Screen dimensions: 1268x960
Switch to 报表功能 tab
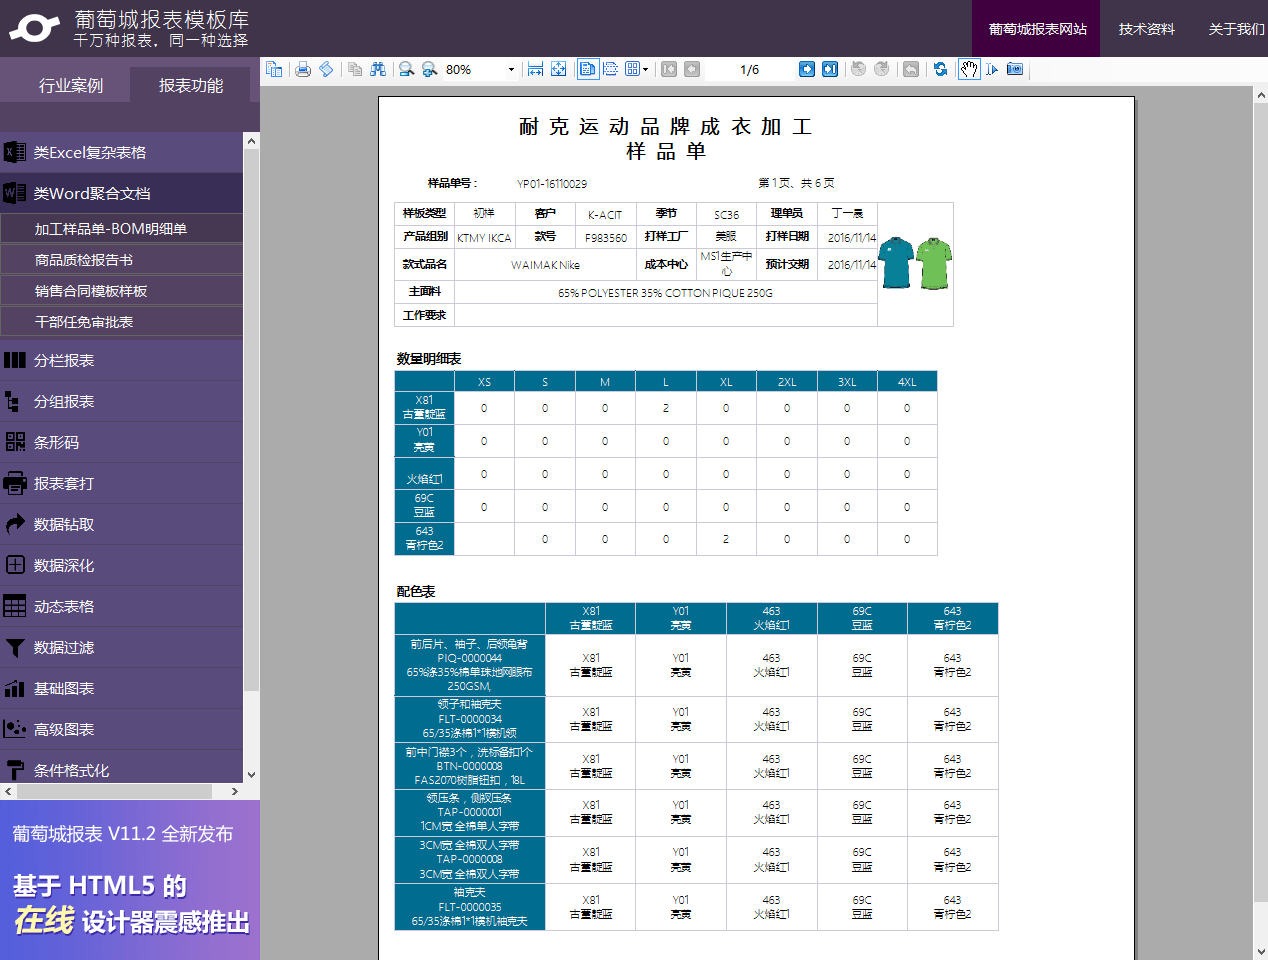coord(191,85)
